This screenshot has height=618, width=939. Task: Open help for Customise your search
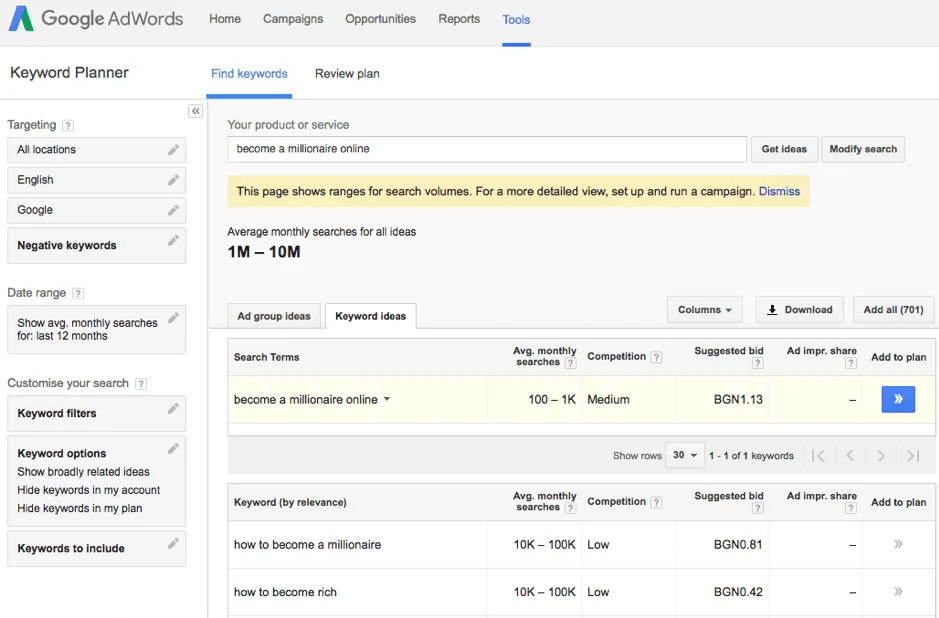pyautogui.click(x=141, y=384)
